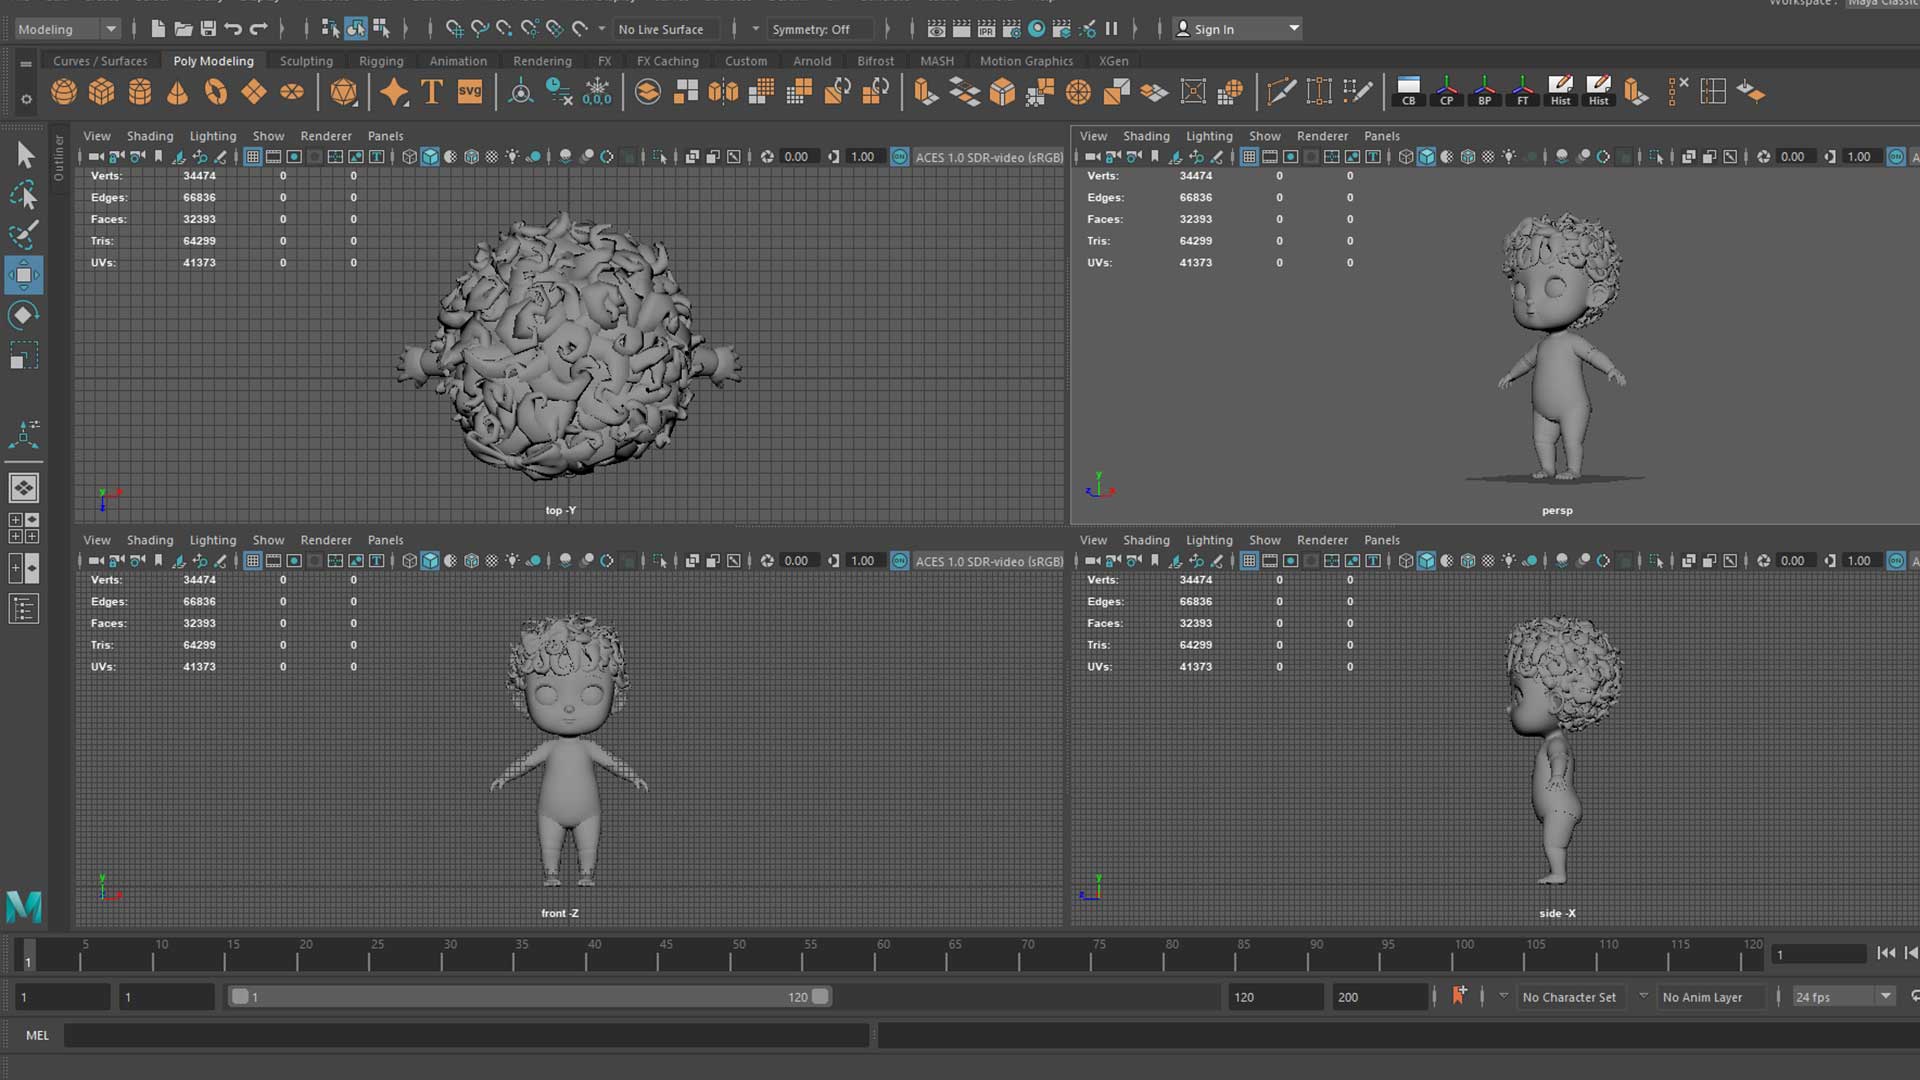Click the IPR render icon
Screen dimensions: 1920x1080
click(986, 29)
